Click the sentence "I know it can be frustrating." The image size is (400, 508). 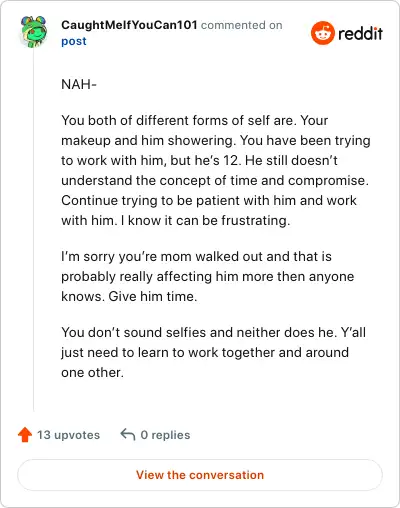[x=205, y=220]
